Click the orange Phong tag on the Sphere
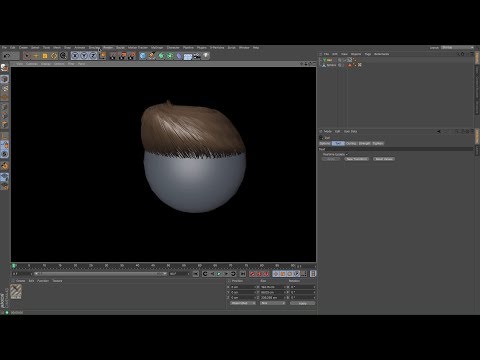 [350, 65]
